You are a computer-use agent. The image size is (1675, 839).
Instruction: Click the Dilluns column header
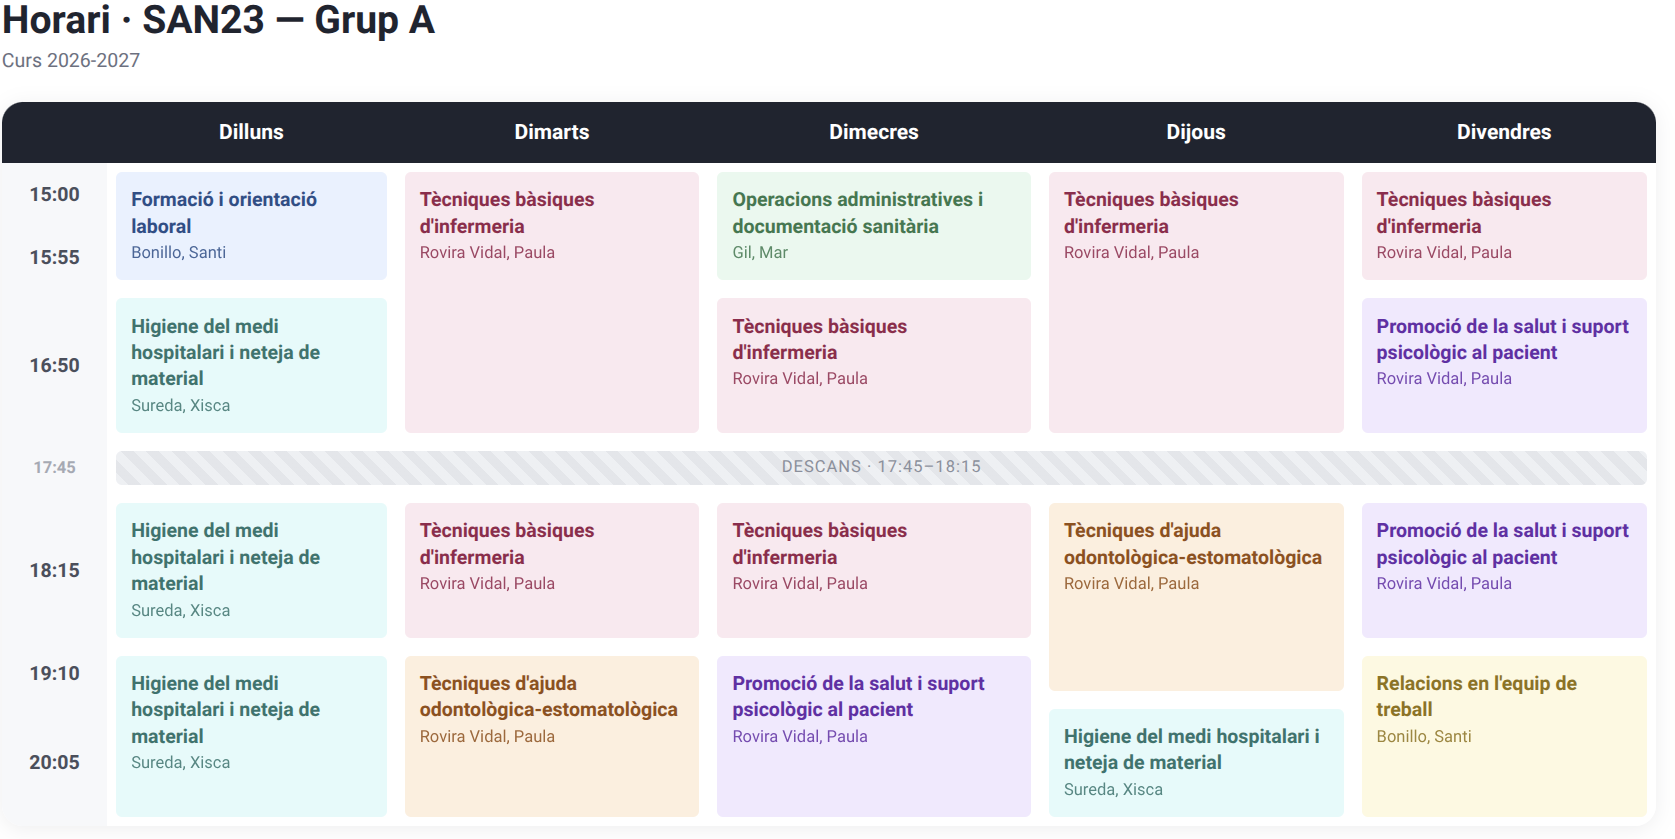(251, 132)
